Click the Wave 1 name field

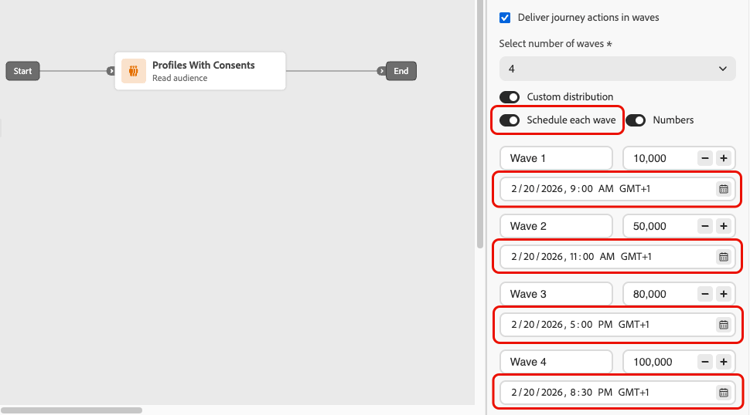click(556, 158)
